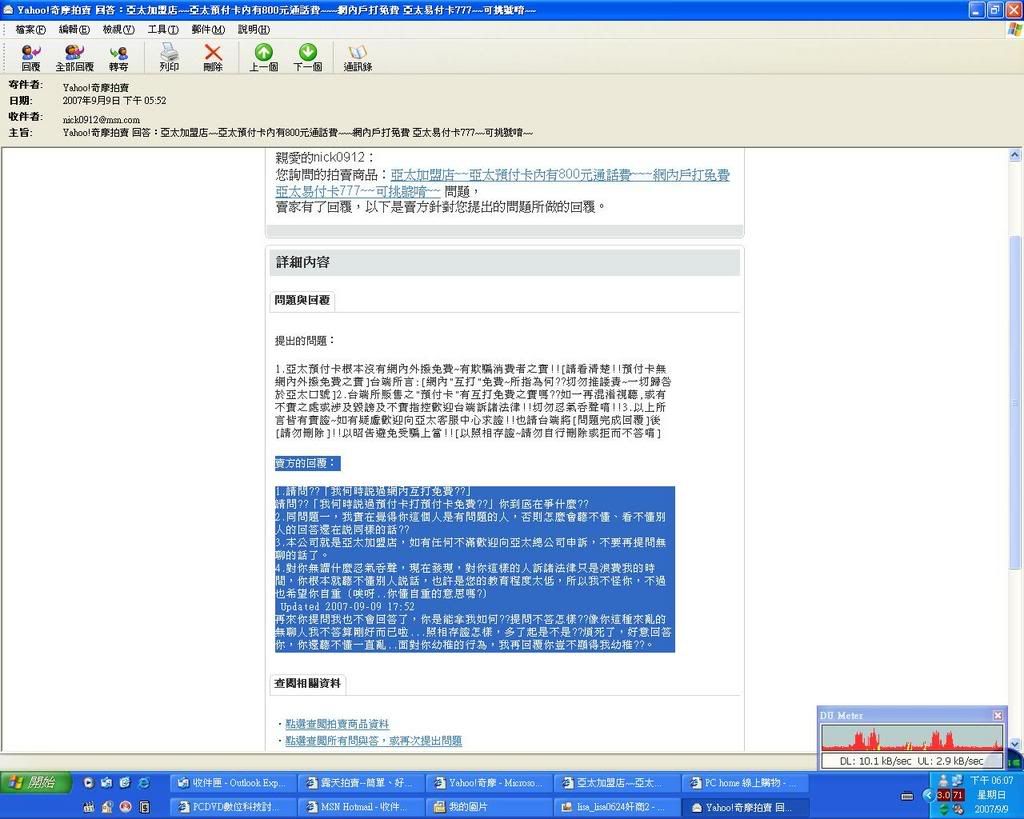Image resolution: width=1024 pixels, height=819 pixels.
Task: Click the red DU Meter tray indicator
Action: [950, 795]
